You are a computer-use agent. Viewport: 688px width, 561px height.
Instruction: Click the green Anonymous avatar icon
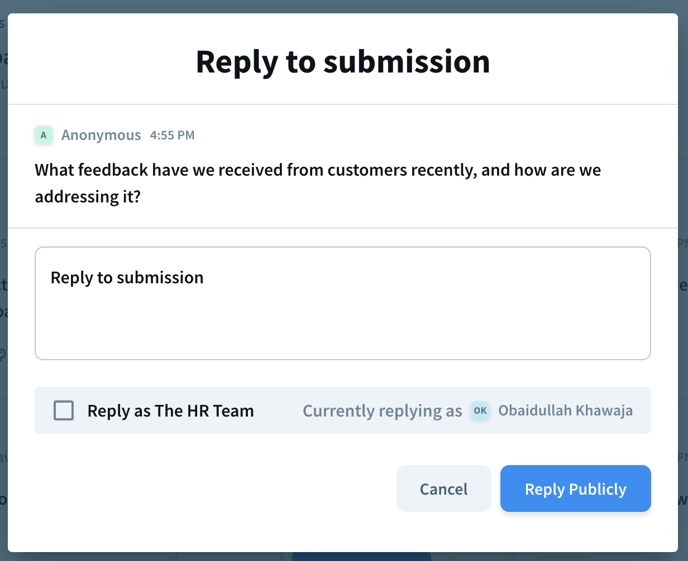tap(43, 135)
